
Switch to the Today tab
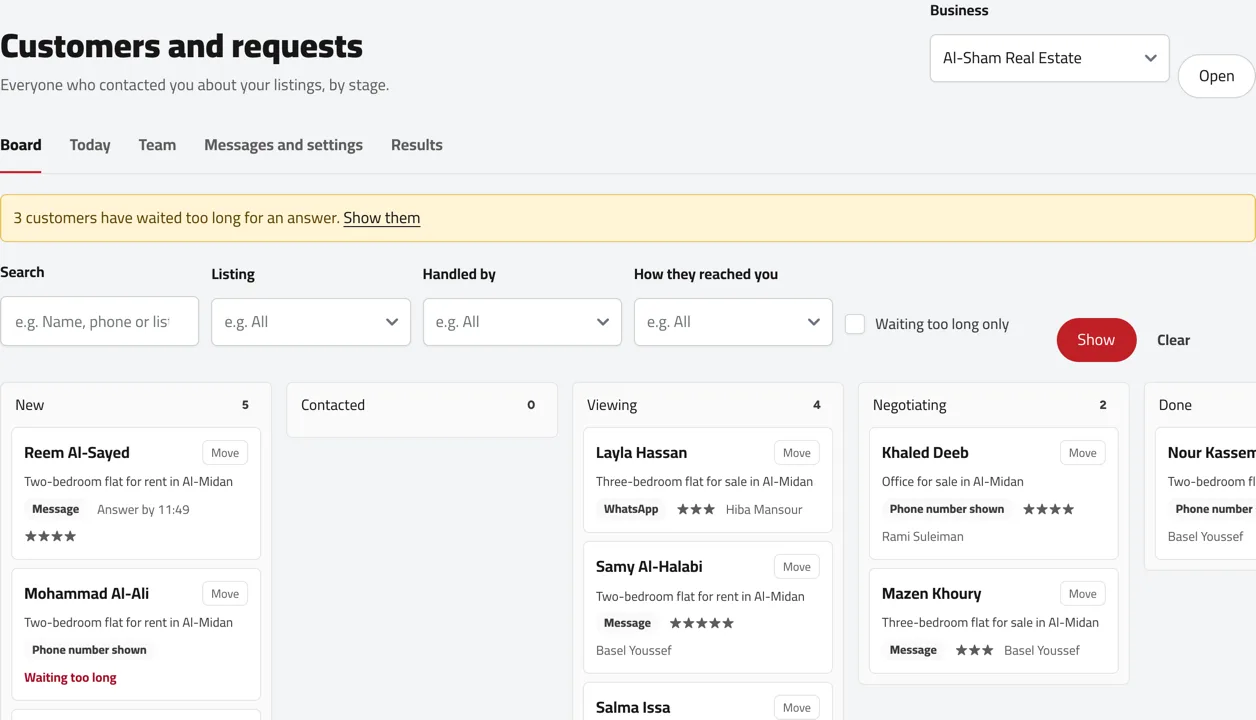(90, 145)
